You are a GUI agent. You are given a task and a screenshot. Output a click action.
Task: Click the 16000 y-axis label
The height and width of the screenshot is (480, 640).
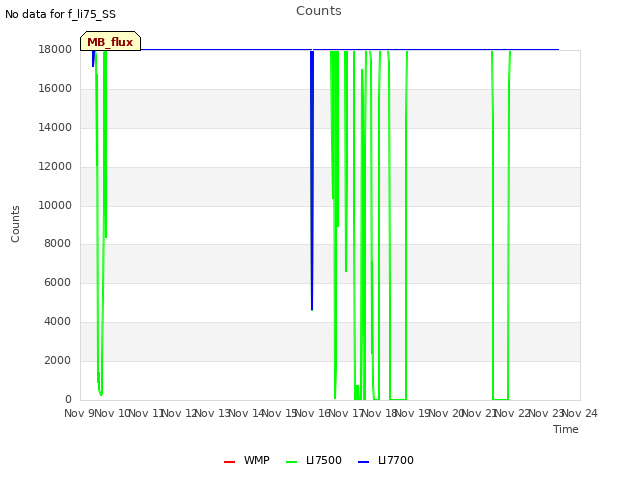55,88
